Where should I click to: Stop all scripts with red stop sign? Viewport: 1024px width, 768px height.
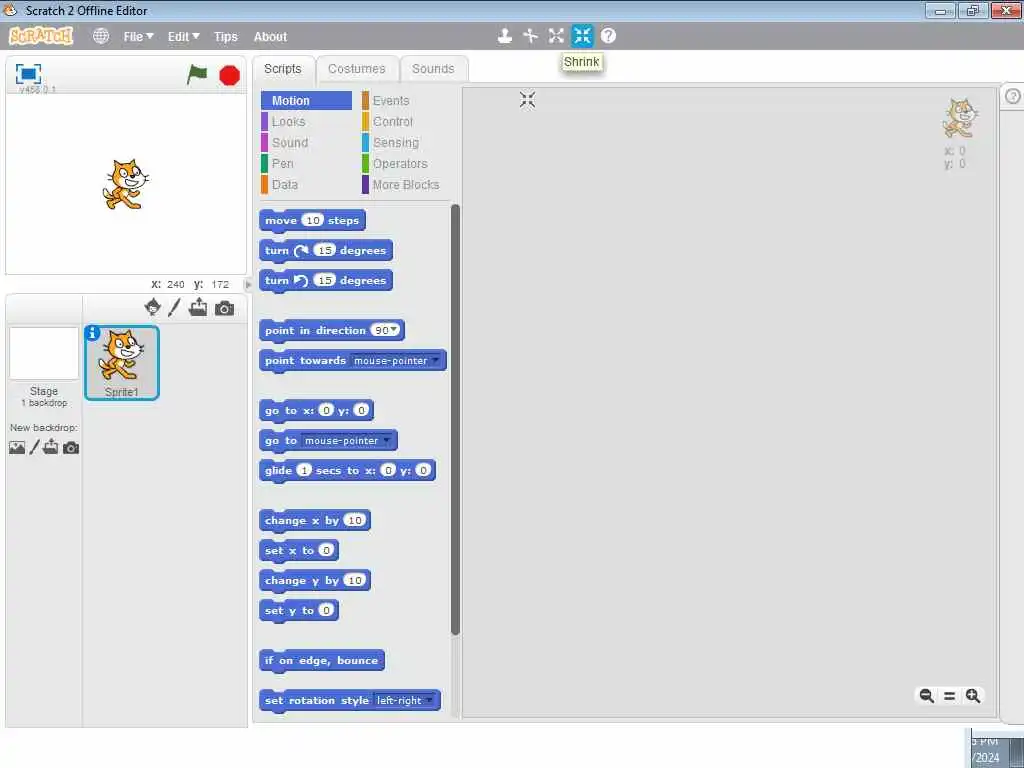pos(229,76)
